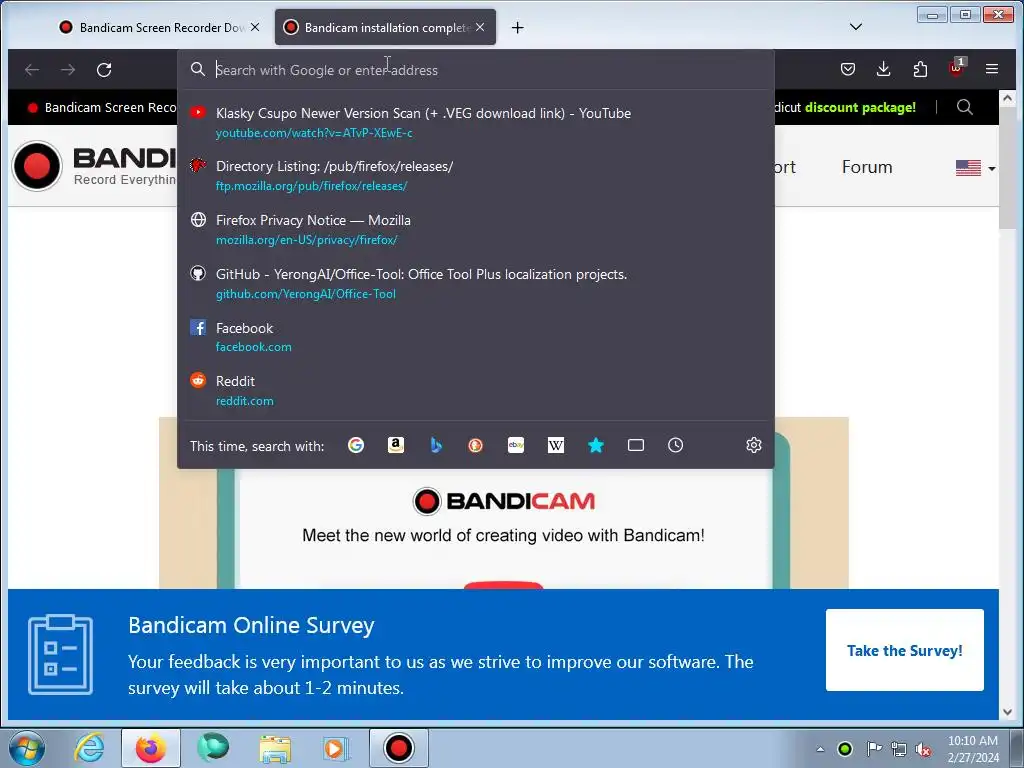The width and height of the screenshot is (1024, 768).
Task: Close the Bandicam Screen Recorder tab
Action: coord(255,27)
